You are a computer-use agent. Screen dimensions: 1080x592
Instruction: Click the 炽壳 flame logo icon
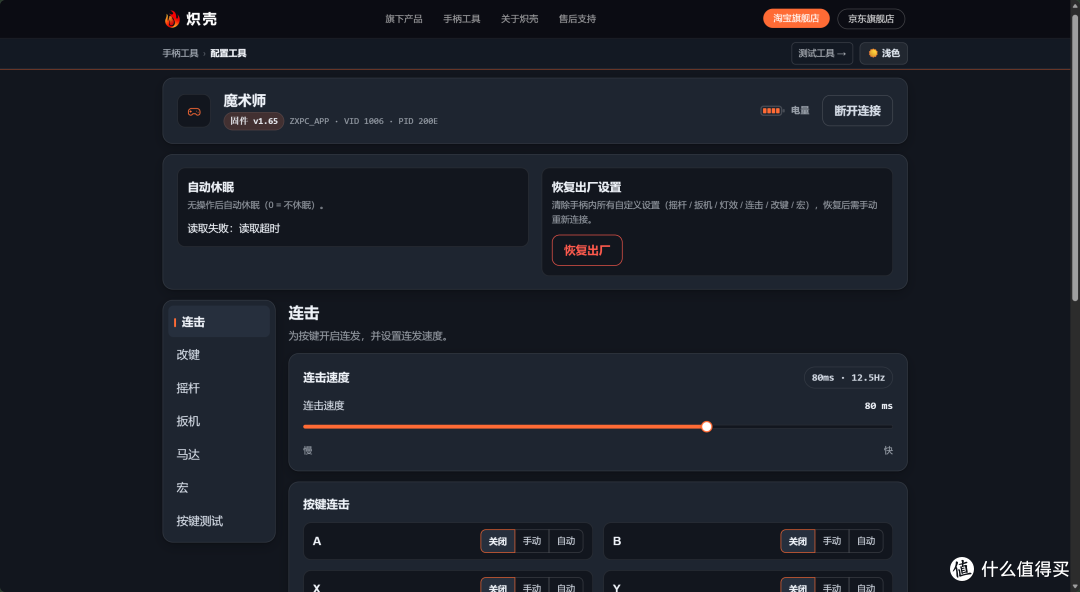point(172,19)
